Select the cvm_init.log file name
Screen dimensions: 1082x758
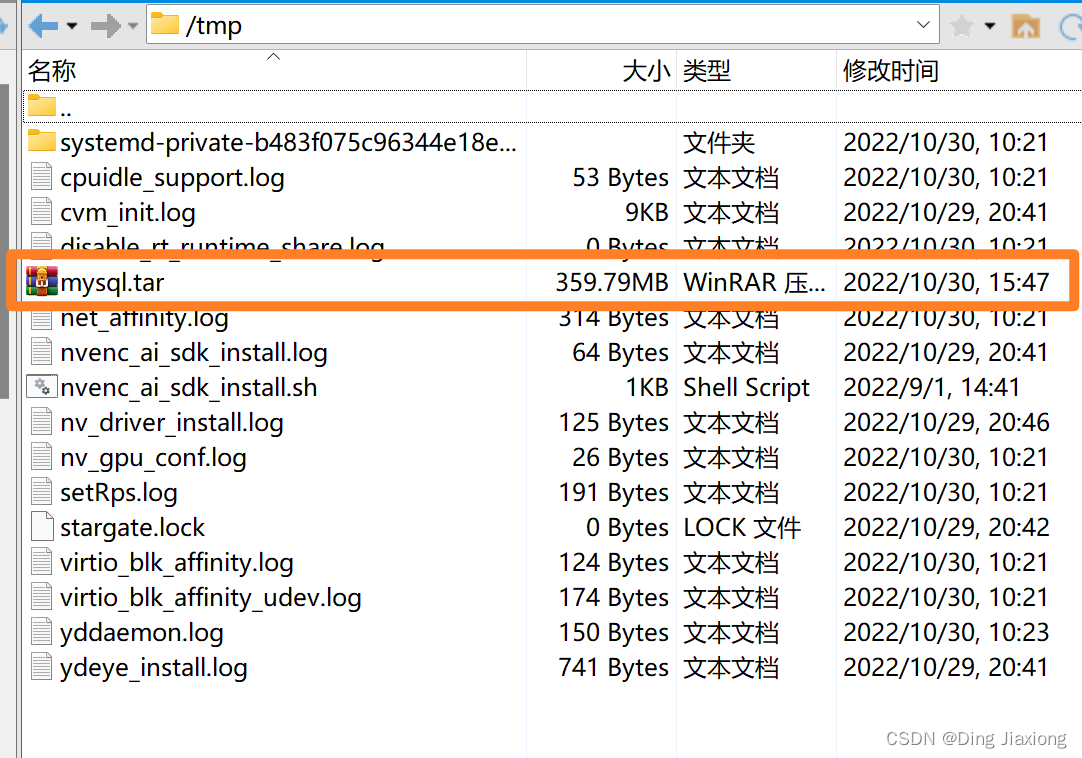point(128,213)
